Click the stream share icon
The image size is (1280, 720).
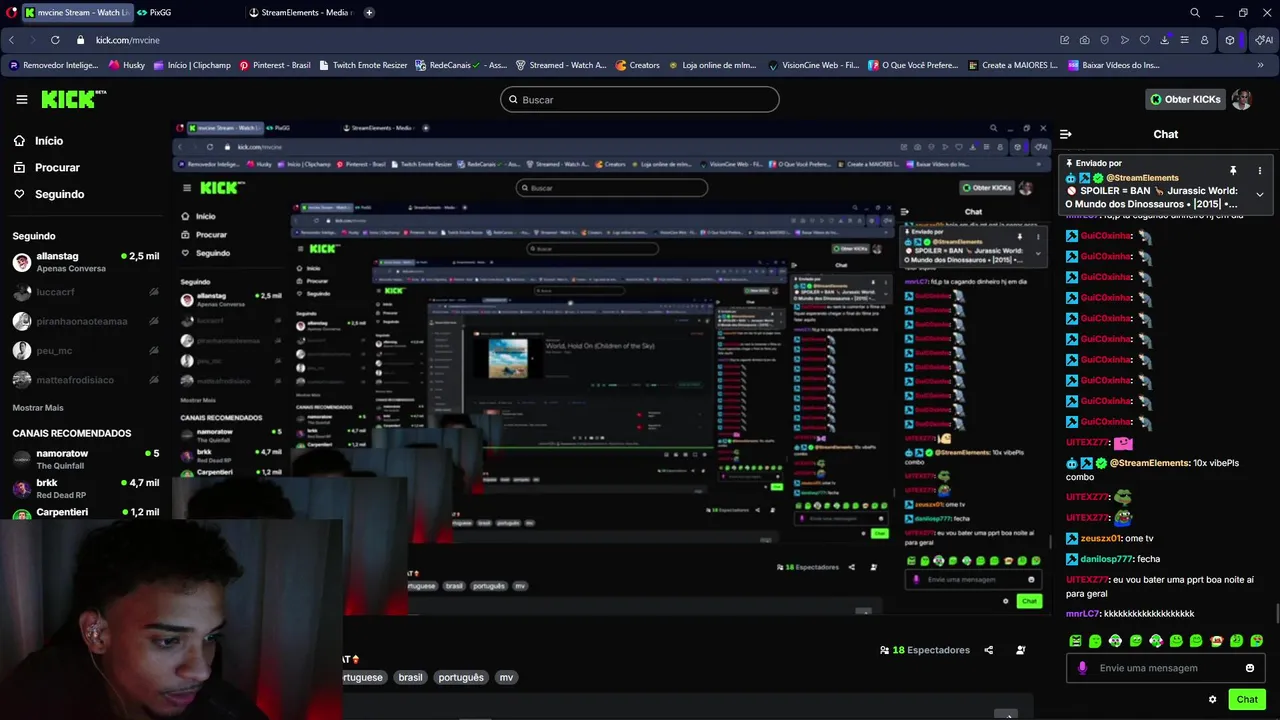click(988, 650)
